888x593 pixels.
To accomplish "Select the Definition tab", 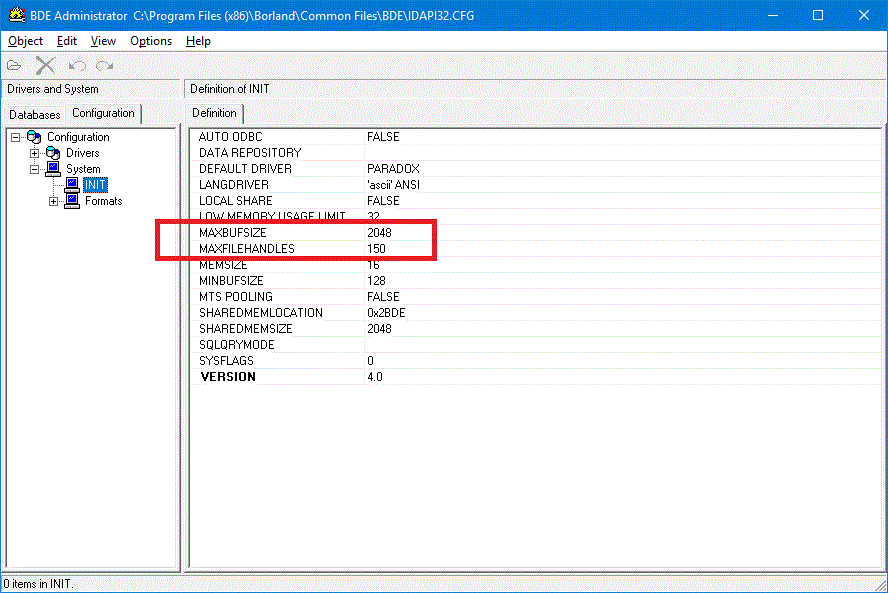I will [x=214, y=114].
